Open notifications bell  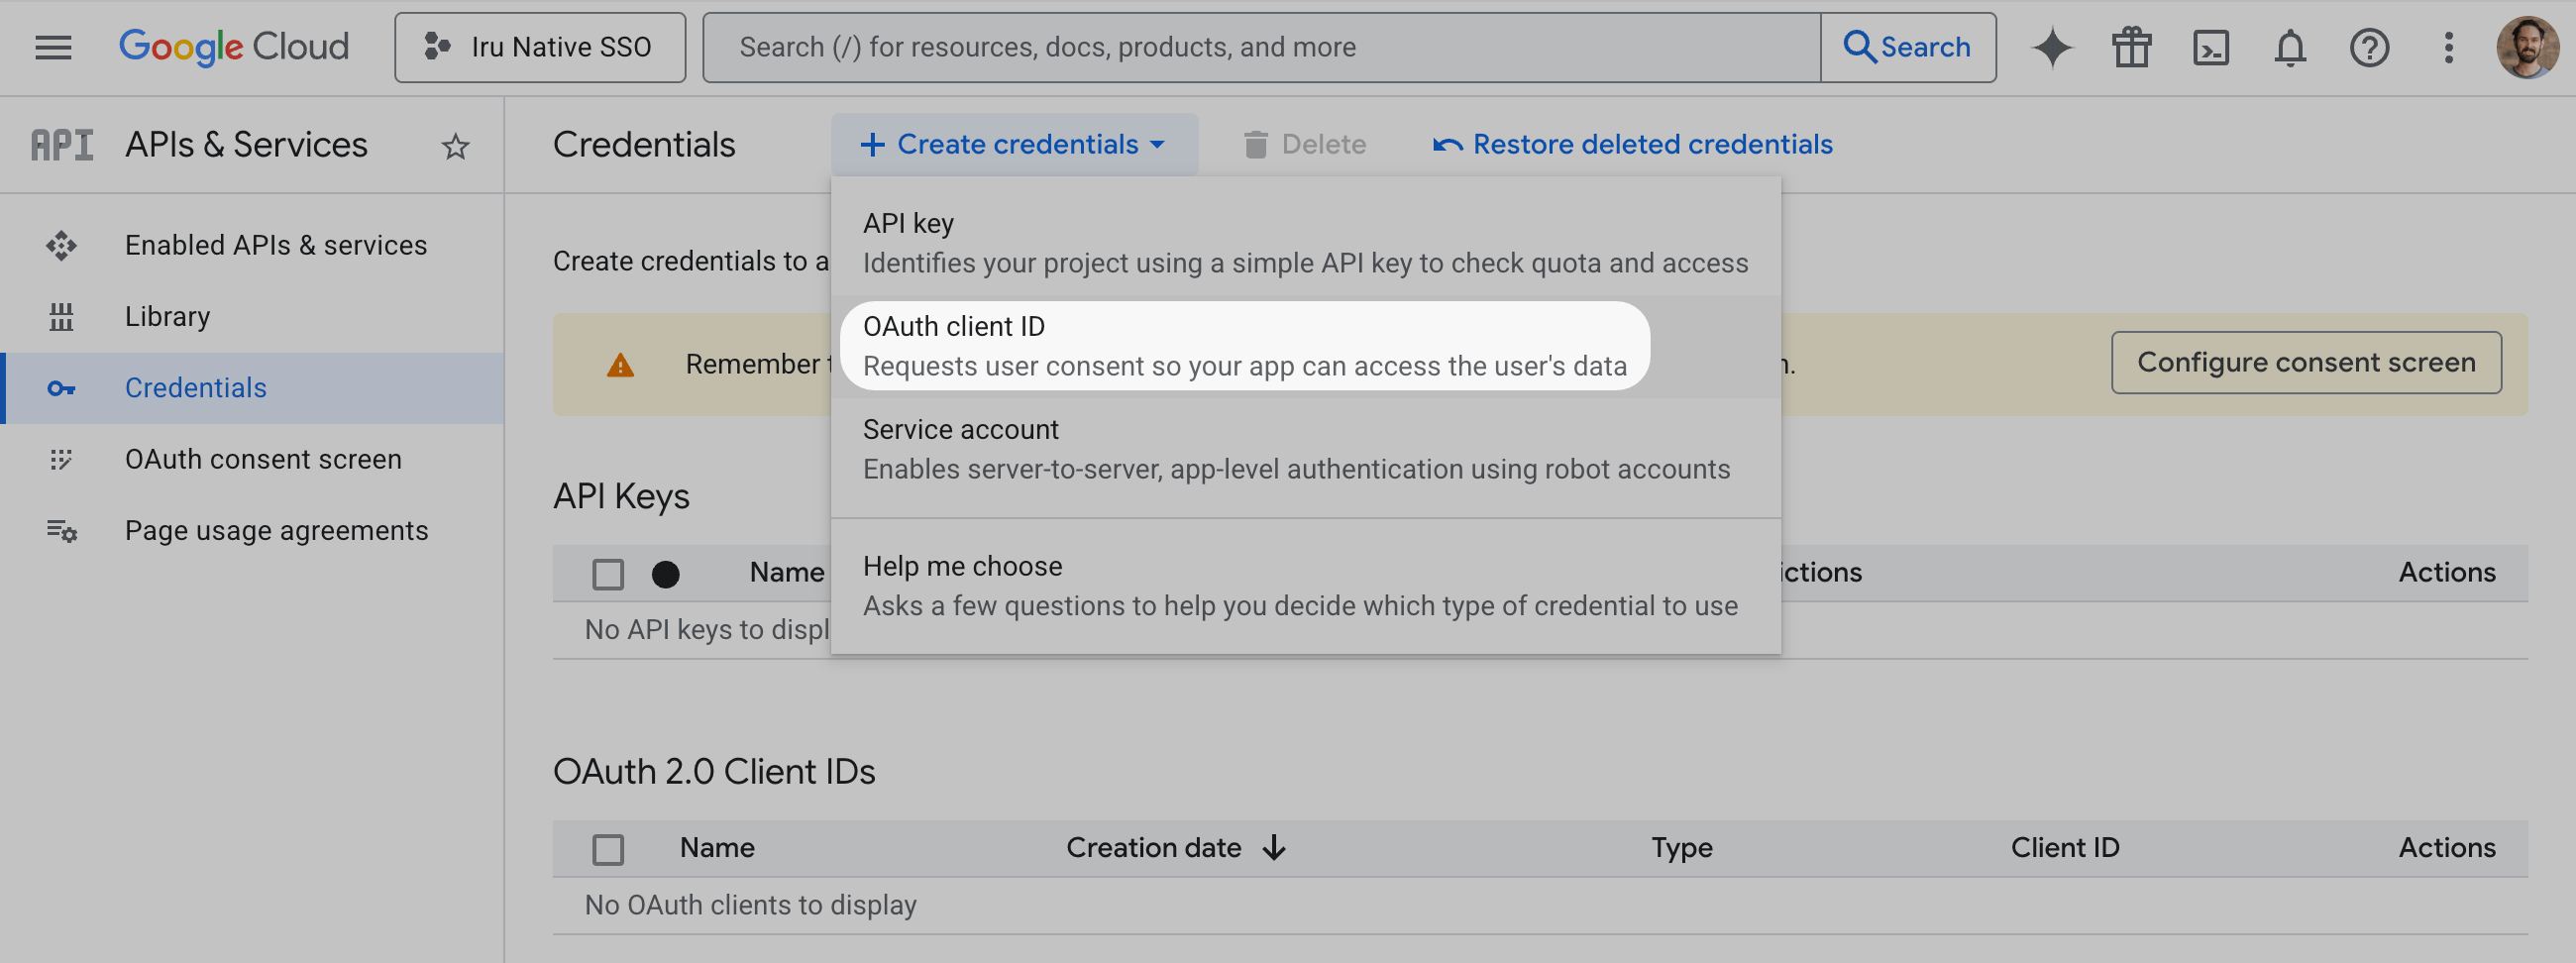2290,47
